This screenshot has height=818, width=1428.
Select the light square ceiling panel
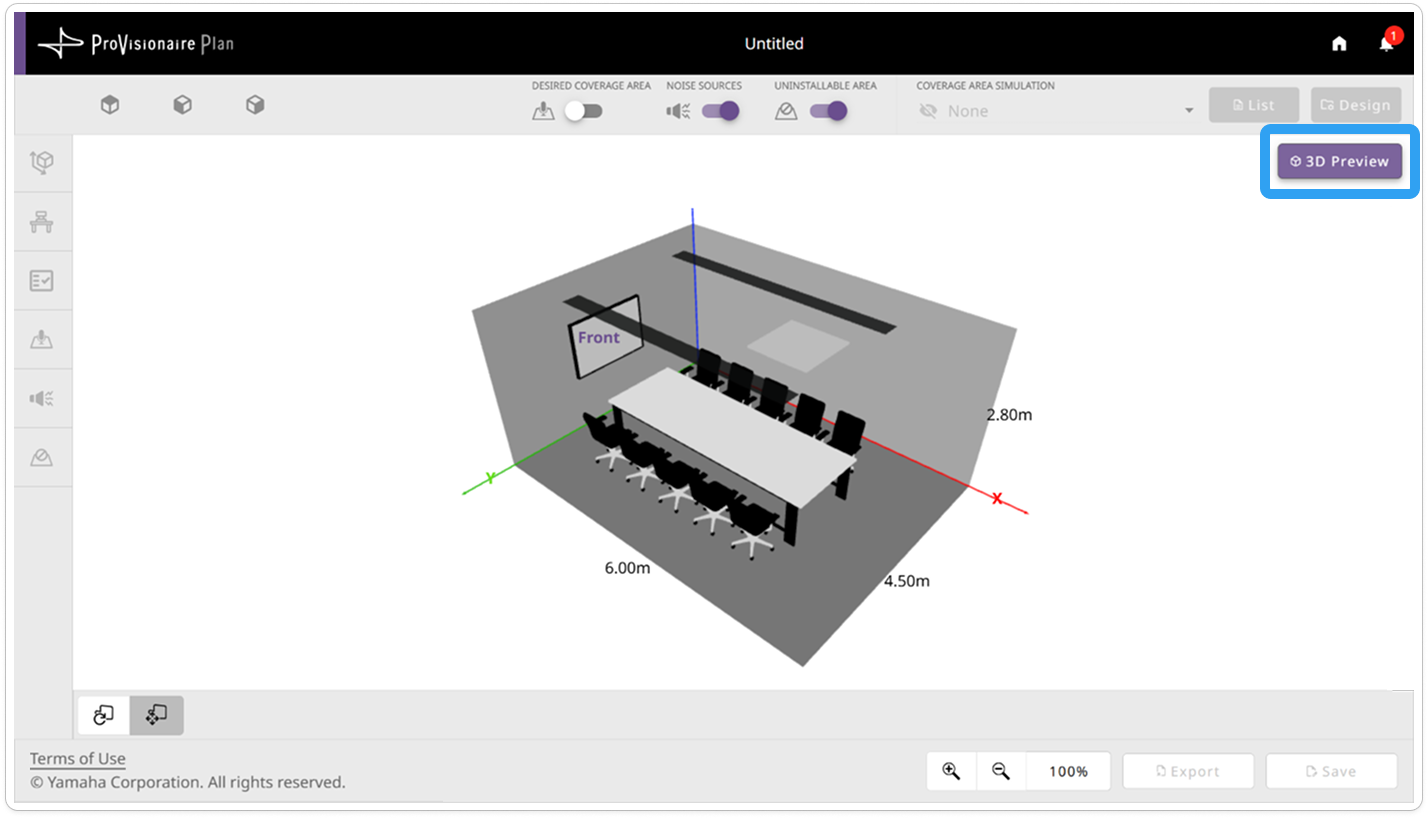pyautogui.click(x=799, y=345)
